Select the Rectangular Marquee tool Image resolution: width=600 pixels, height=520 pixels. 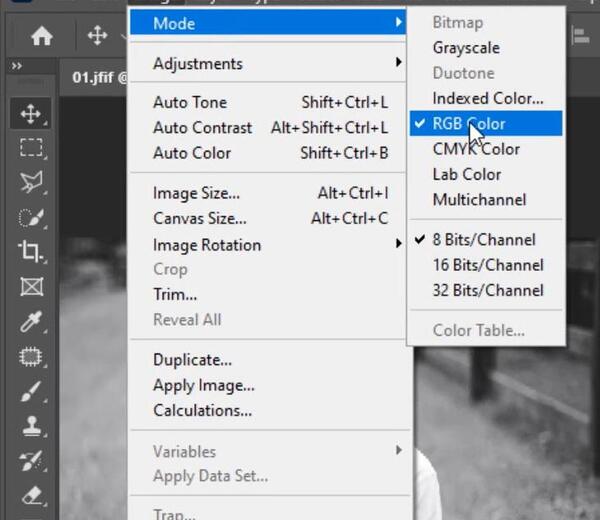pos(31,148)
